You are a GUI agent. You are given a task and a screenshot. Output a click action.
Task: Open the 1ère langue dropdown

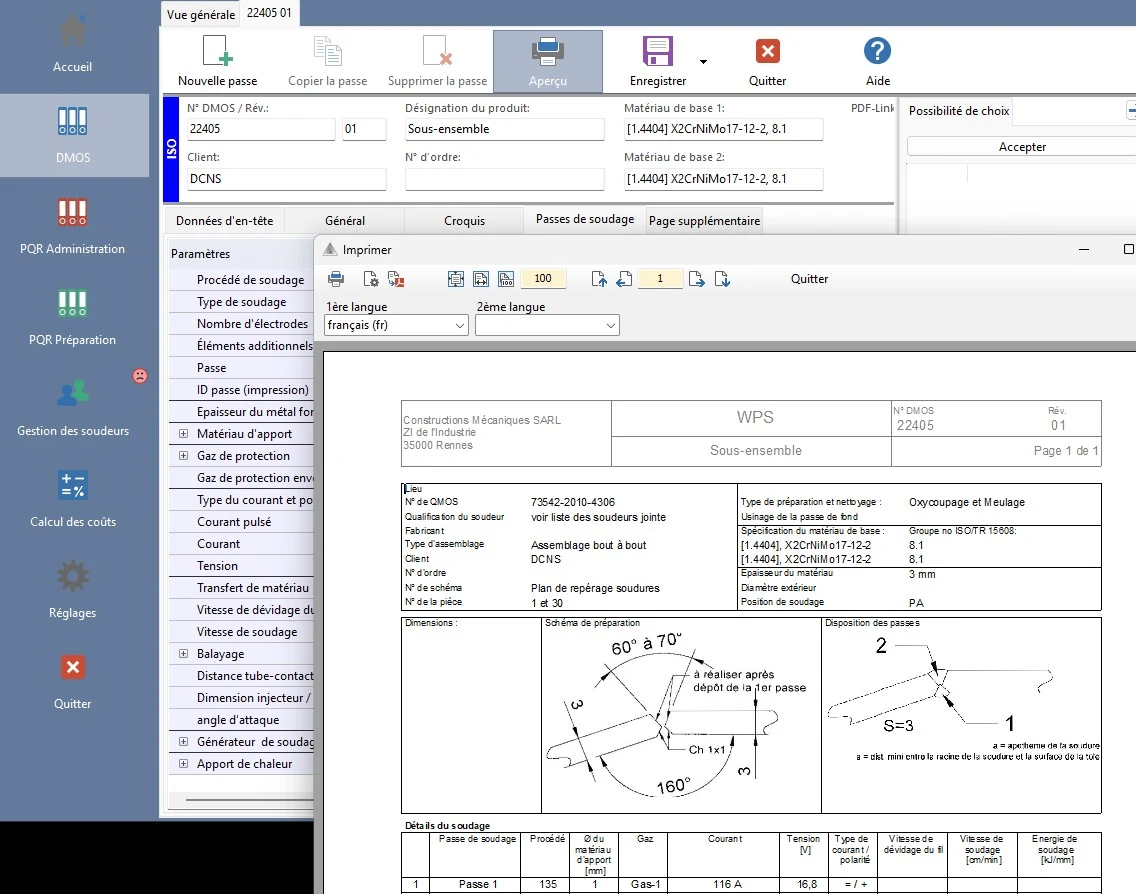coord(396,325)
